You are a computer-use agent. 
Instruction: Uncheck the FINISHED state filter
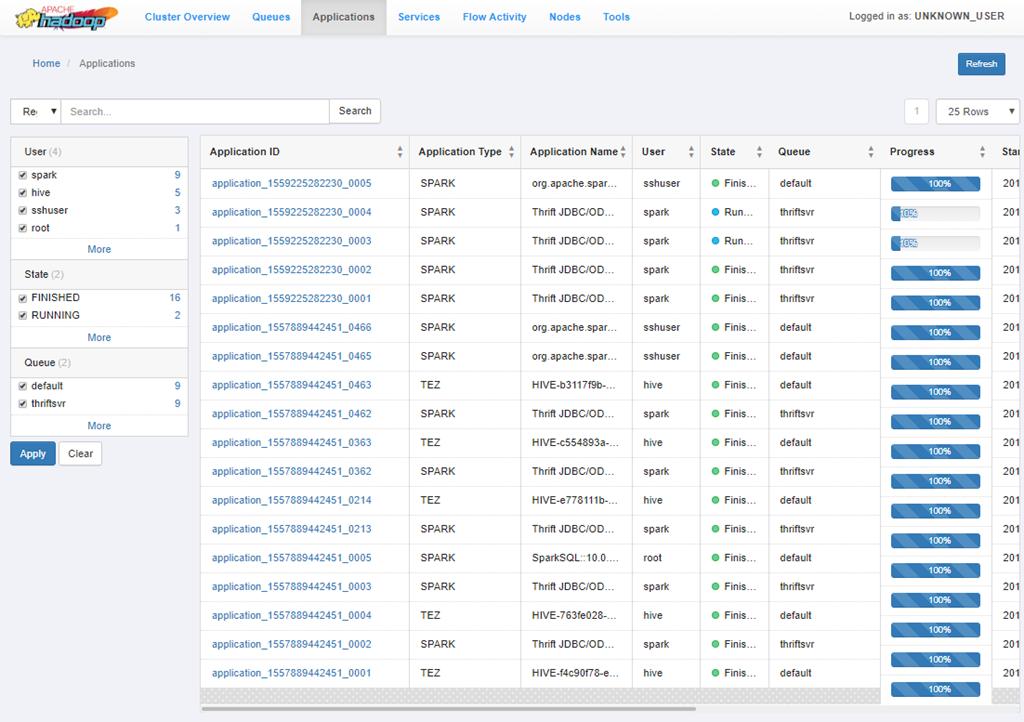23,298
